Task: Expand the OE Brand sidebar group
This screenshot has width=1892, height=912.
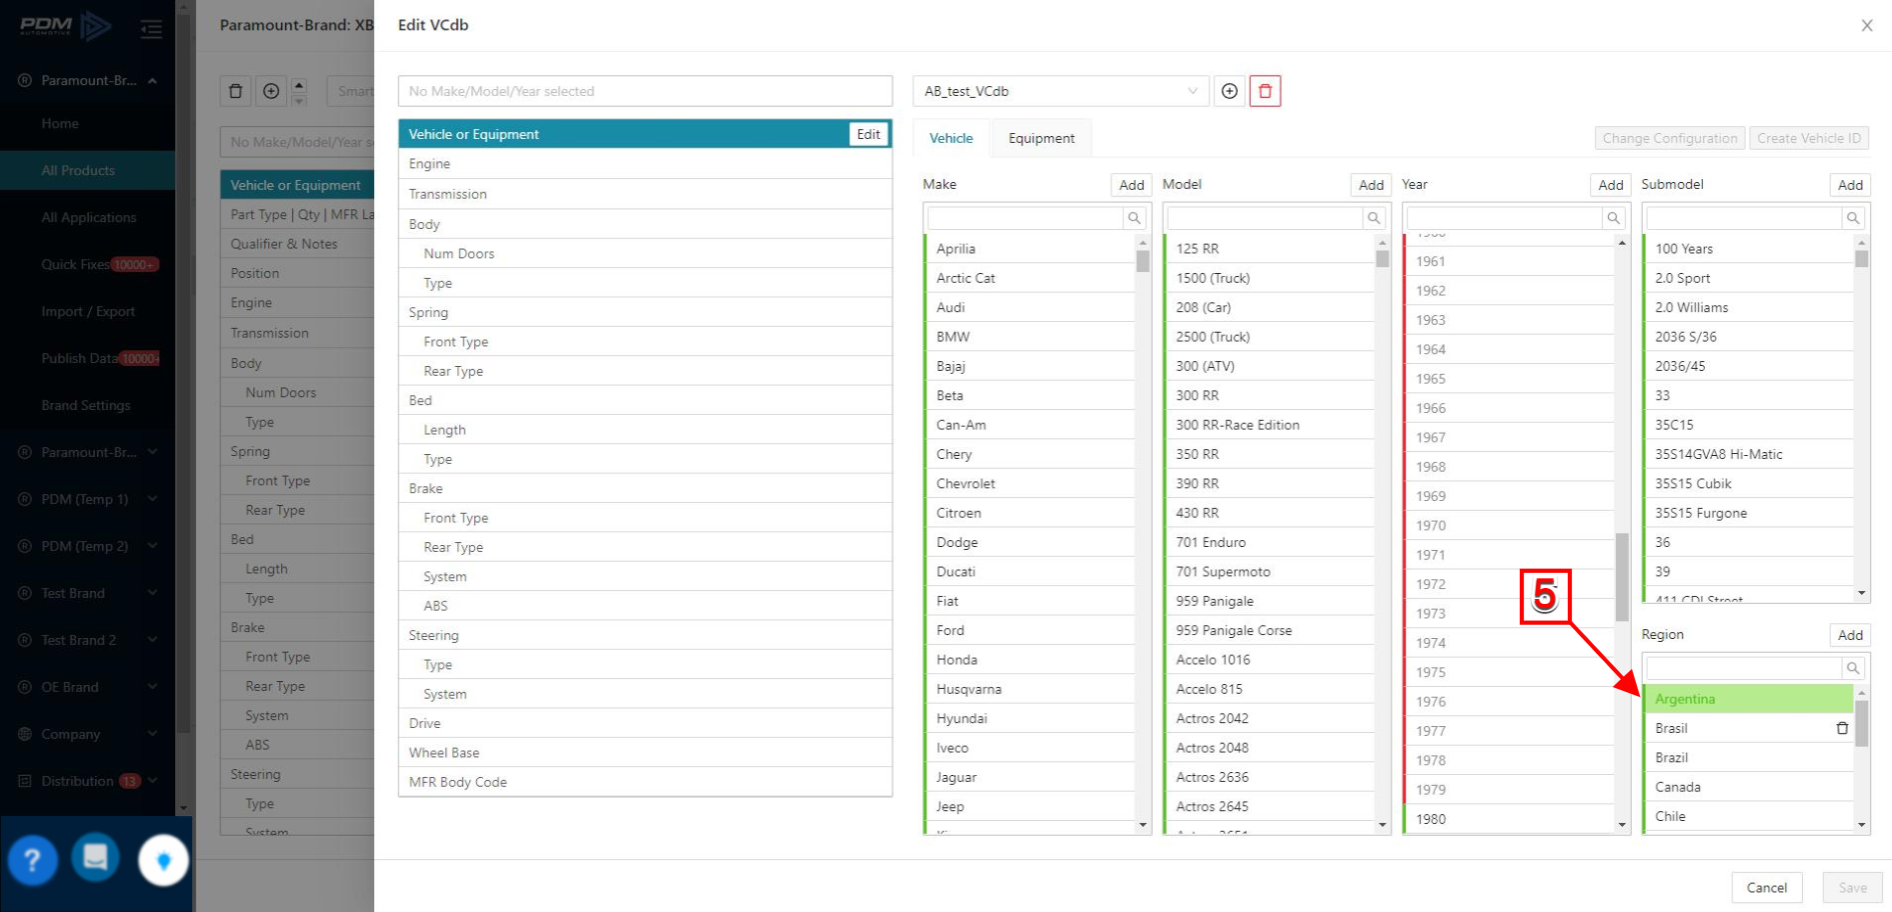Action: point(152,687)
